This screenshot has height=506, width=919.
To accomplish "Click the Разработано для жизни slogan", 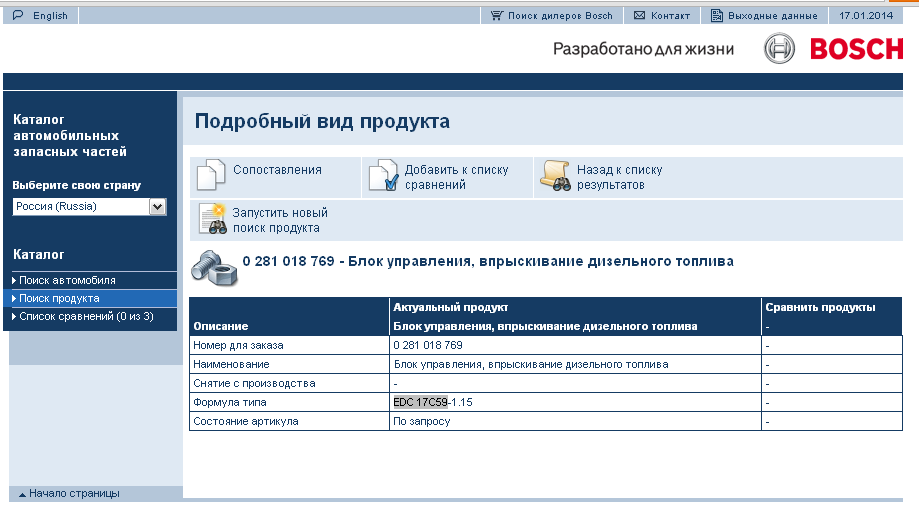I will 643,49.
